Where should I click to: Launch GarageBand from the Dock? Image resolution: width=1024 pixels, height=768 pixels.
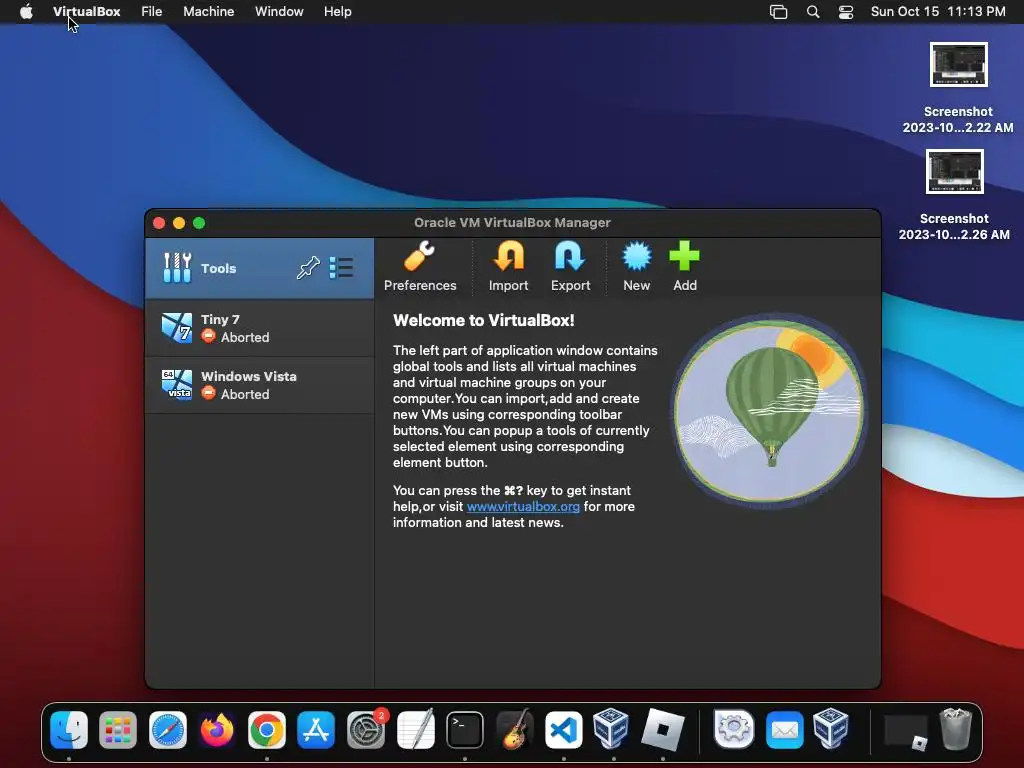(515, 729)
